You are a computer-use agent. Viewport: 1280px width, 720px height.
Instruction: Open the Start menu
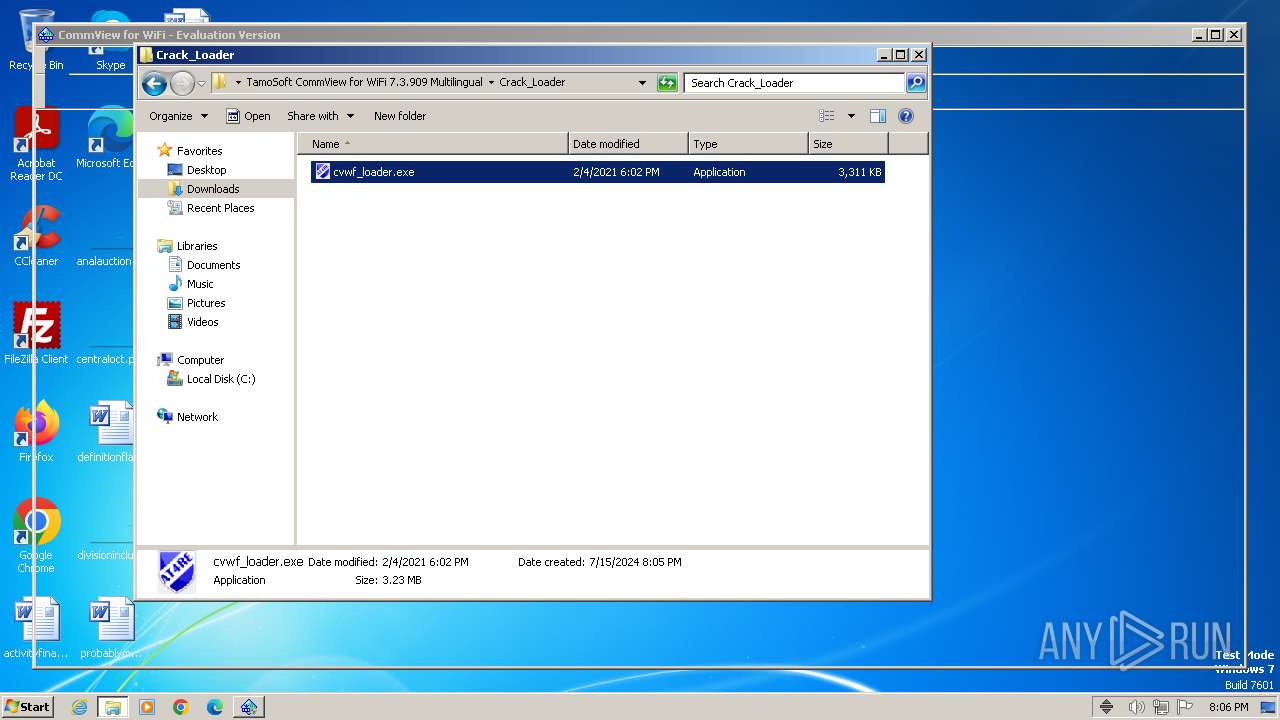(x=27, y=706)
